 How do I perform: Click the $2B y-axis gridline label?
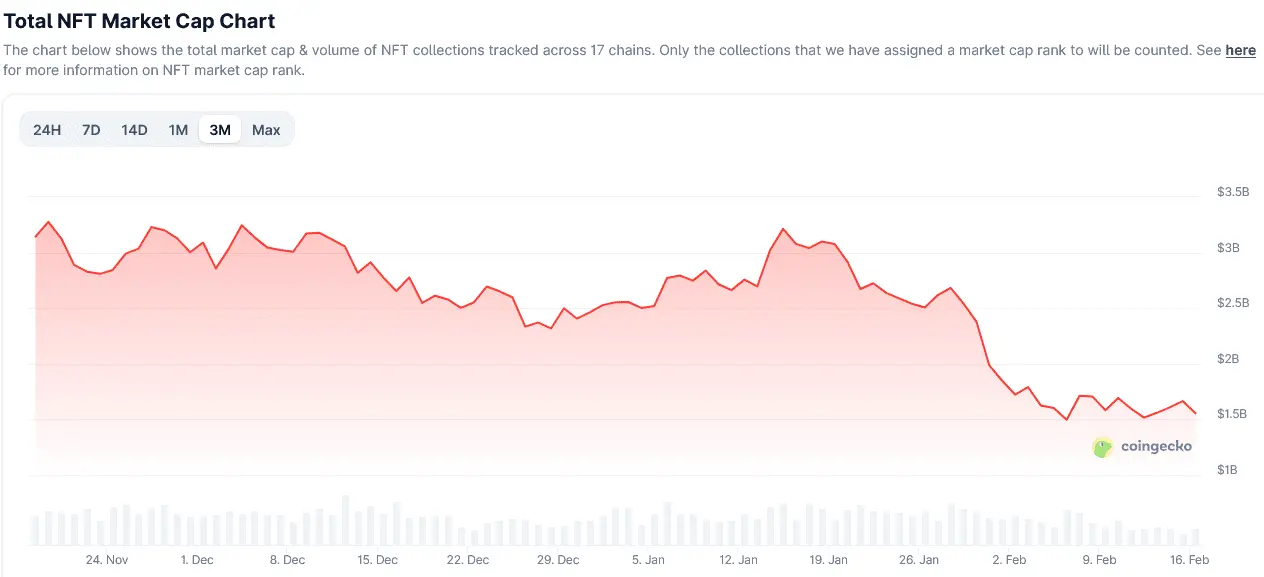[1227, 359]
